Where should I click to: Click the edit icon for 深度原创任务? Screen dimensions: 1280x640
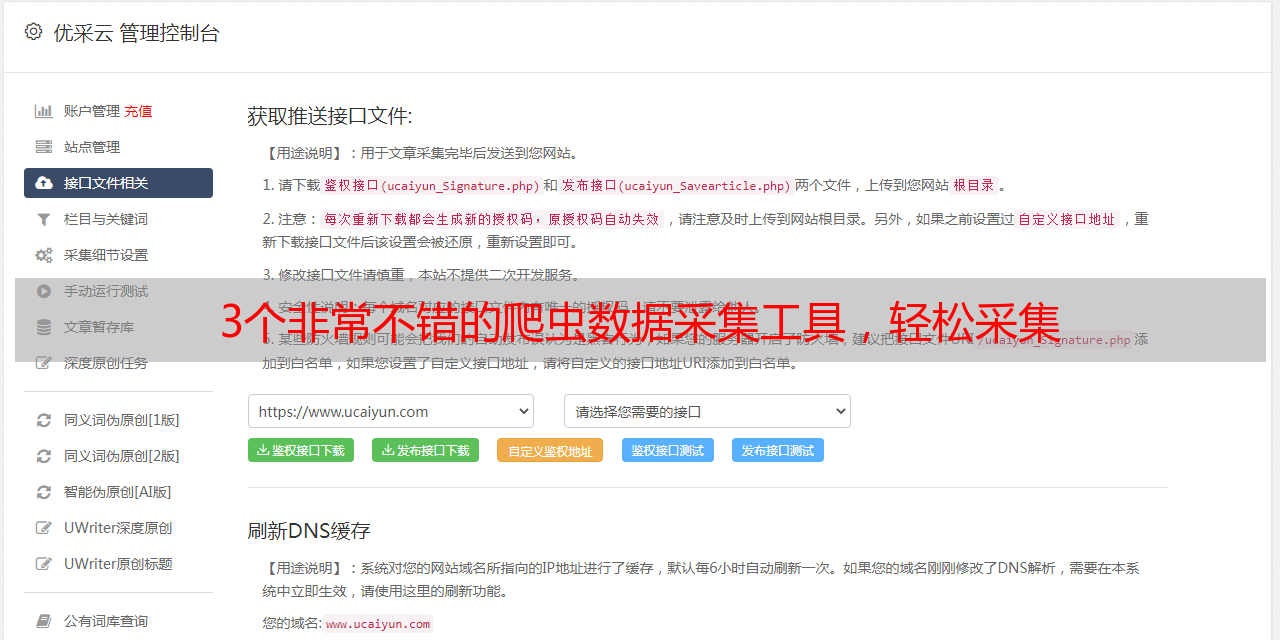(x=44, y=363)
